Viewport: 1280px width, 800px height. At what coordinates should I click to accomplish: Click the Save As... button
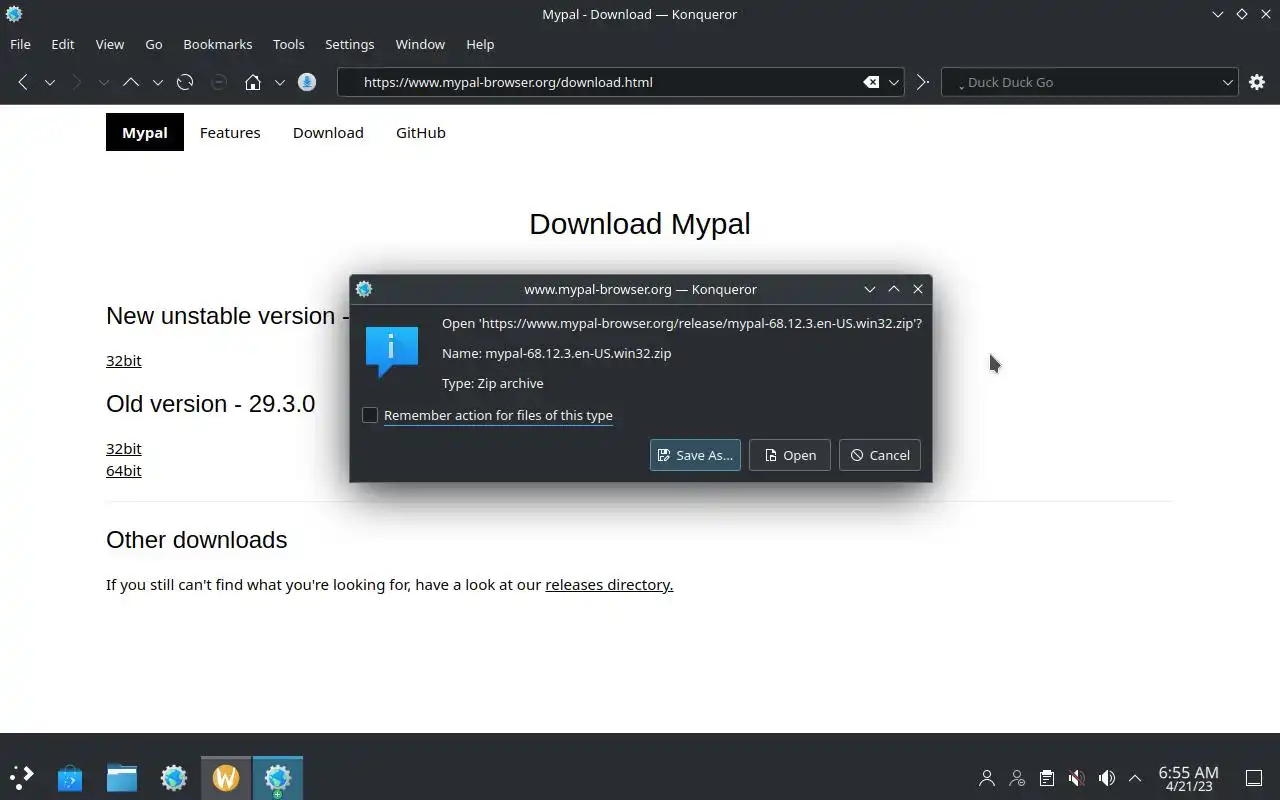[x=695, y=455]
